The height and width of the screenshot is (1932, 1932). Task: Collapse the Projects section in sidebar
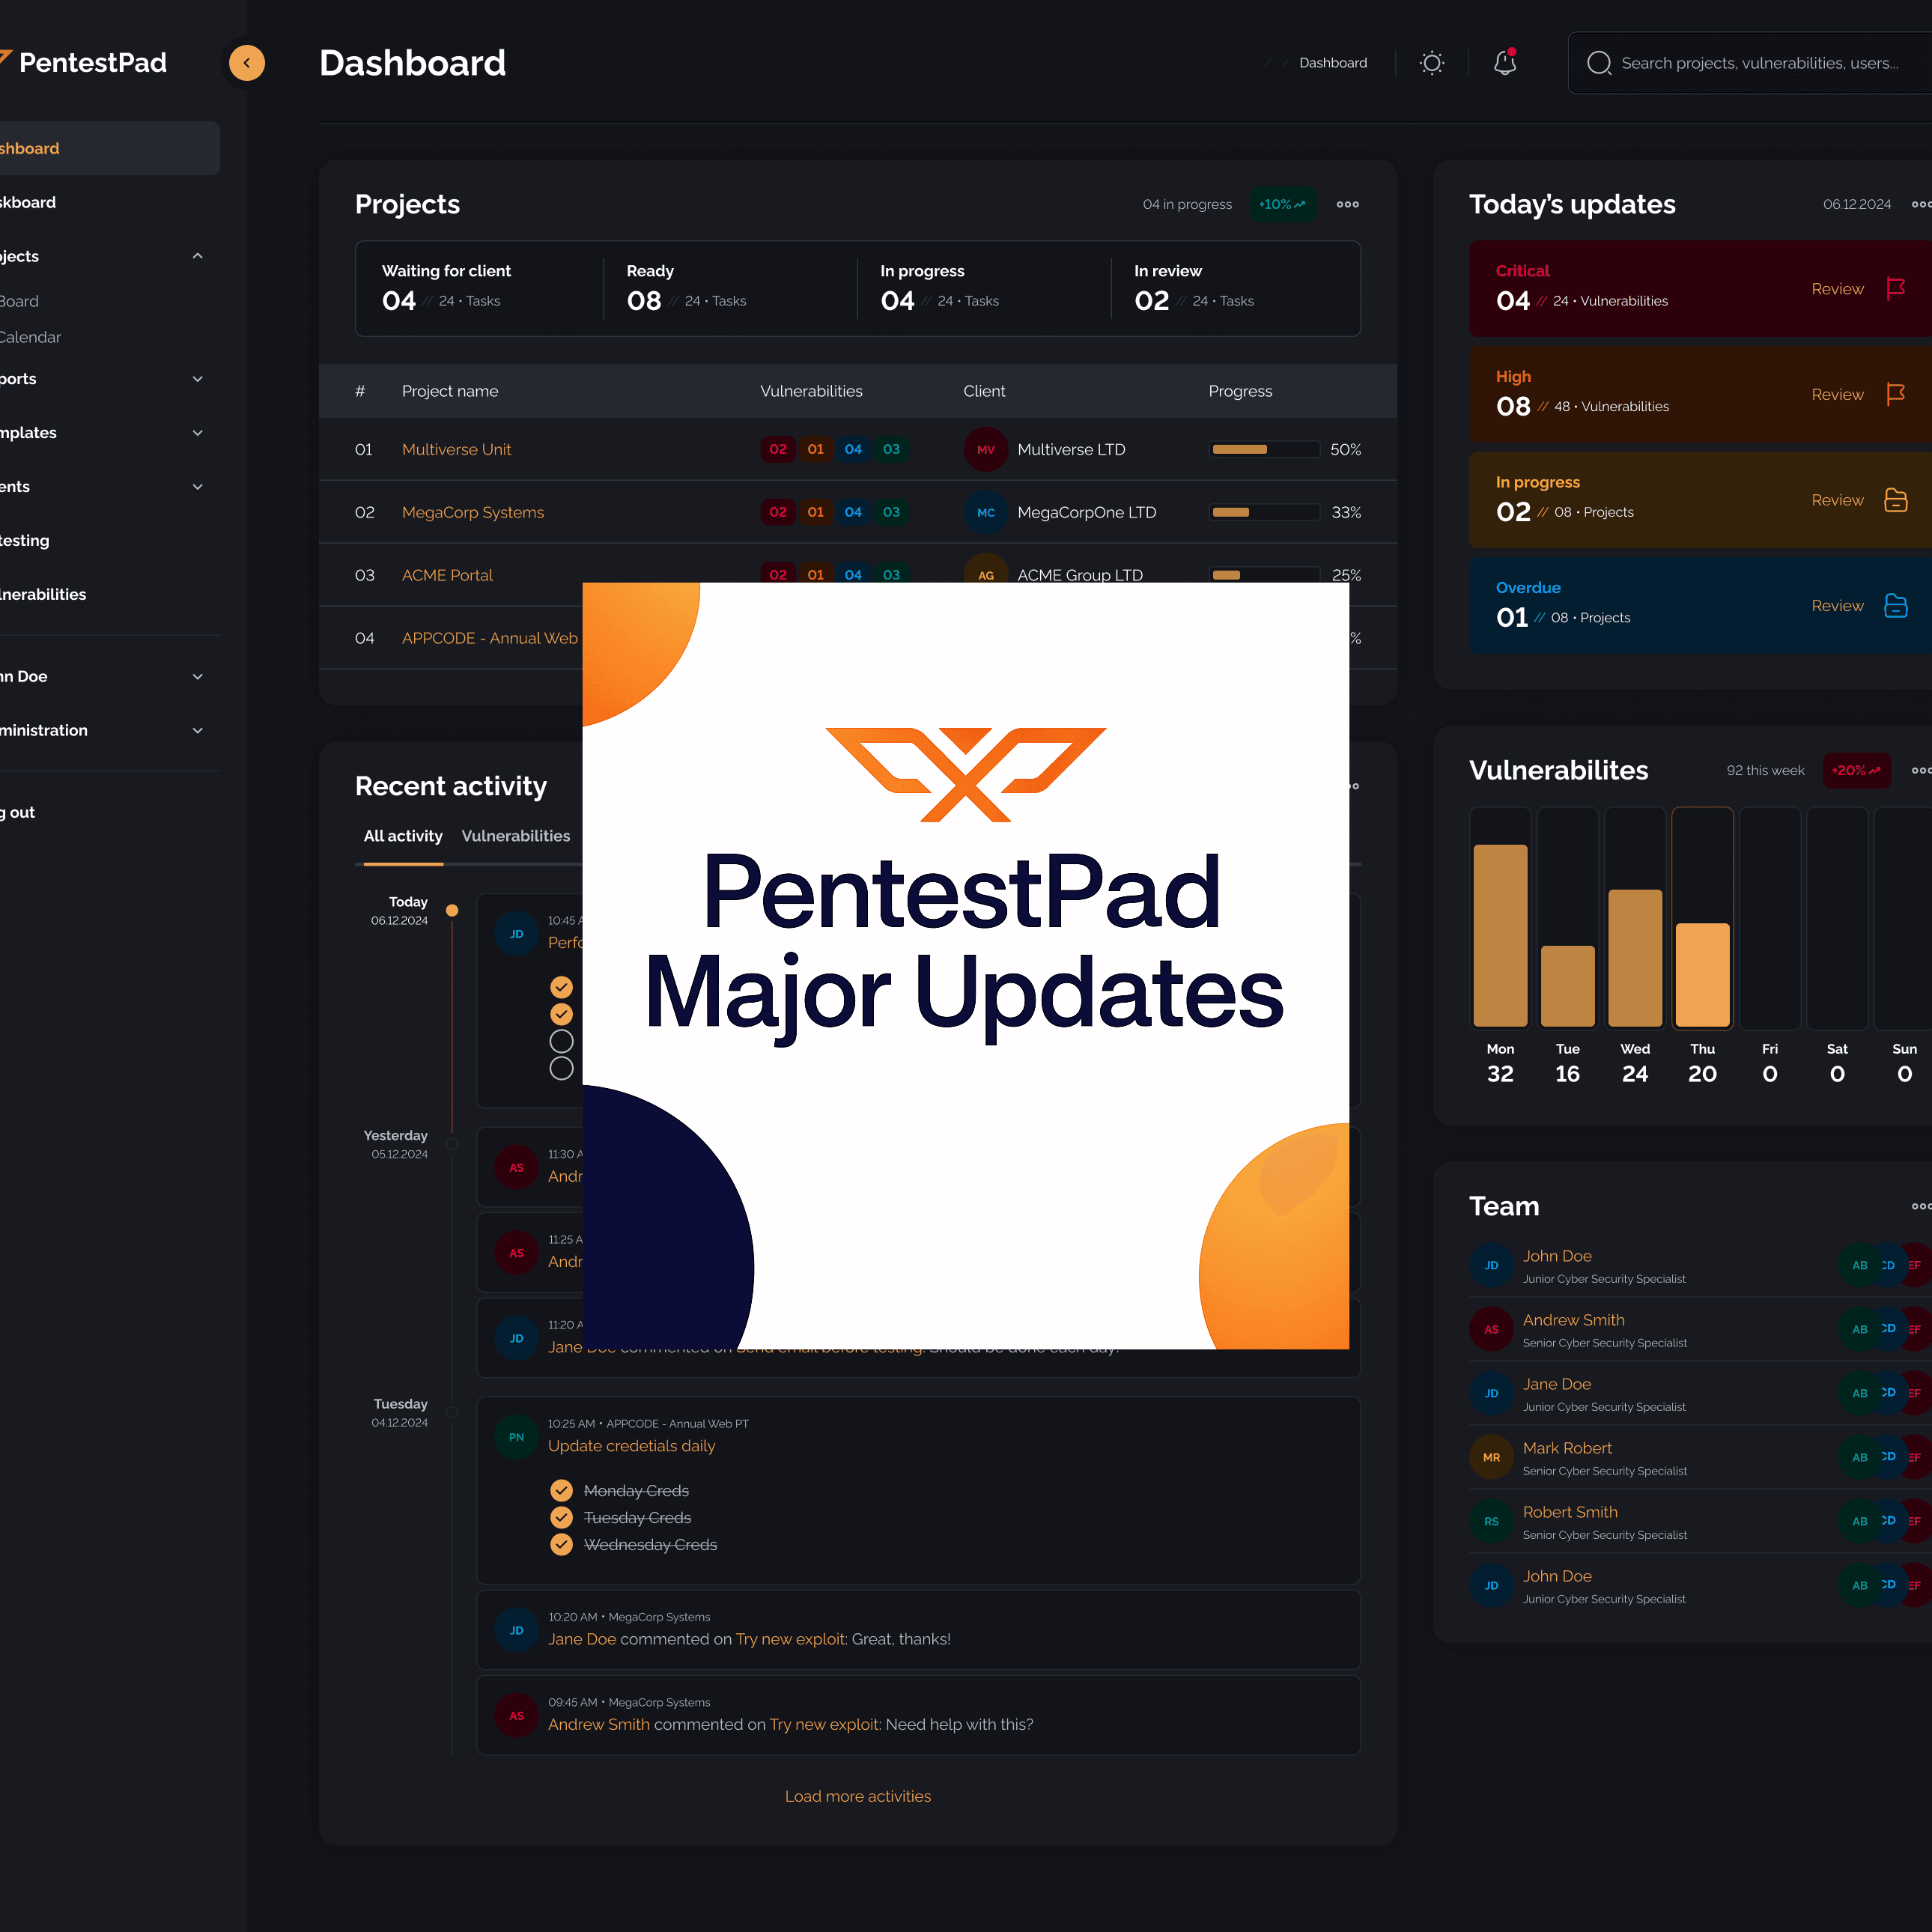[x=197, y=256]
